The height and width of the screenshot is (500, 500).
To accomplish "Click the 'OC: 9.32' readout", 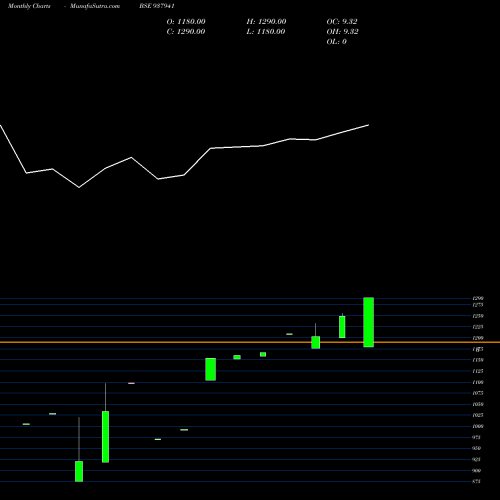I will point(342,22).
